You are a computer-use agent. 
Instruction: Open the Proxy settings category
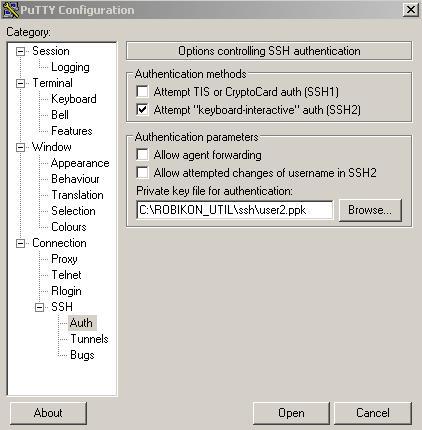(64, 259)
